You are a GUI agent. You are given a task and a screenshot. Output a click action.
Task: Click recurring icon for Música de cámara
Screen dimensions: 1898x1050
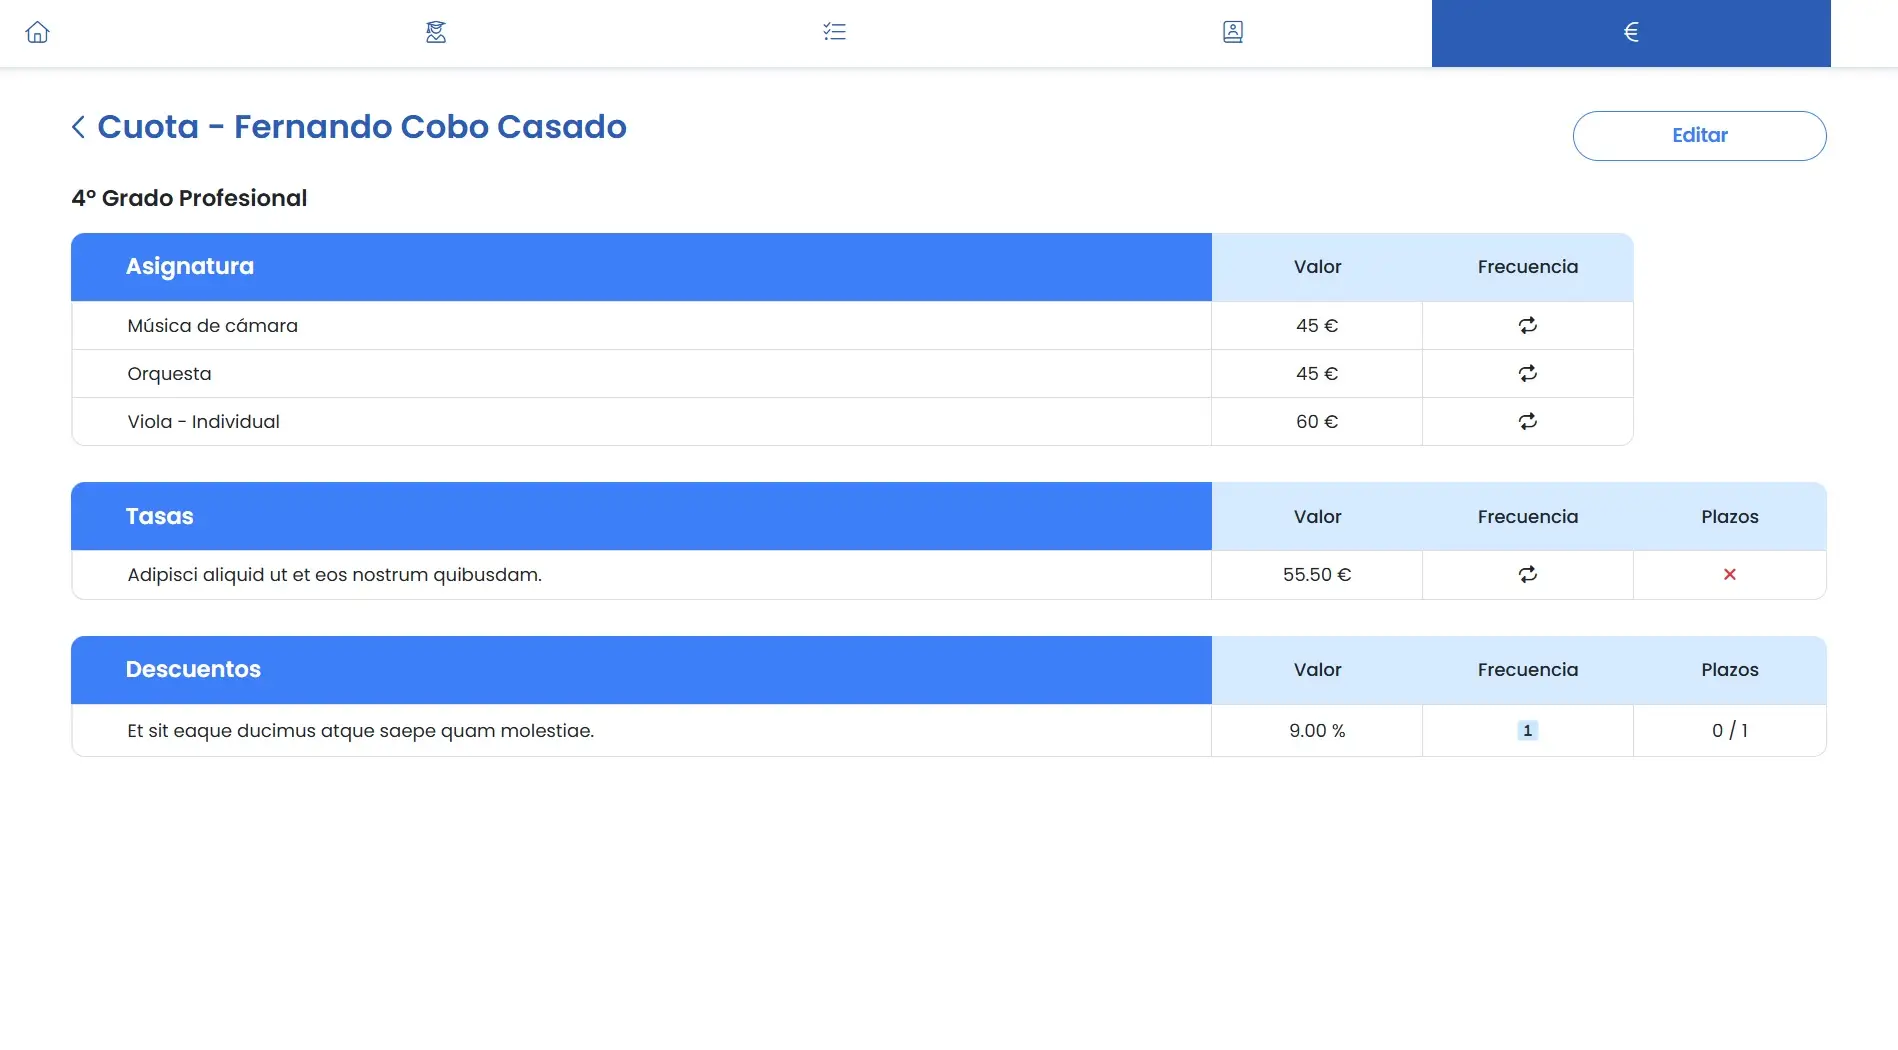pos(1526,326)
